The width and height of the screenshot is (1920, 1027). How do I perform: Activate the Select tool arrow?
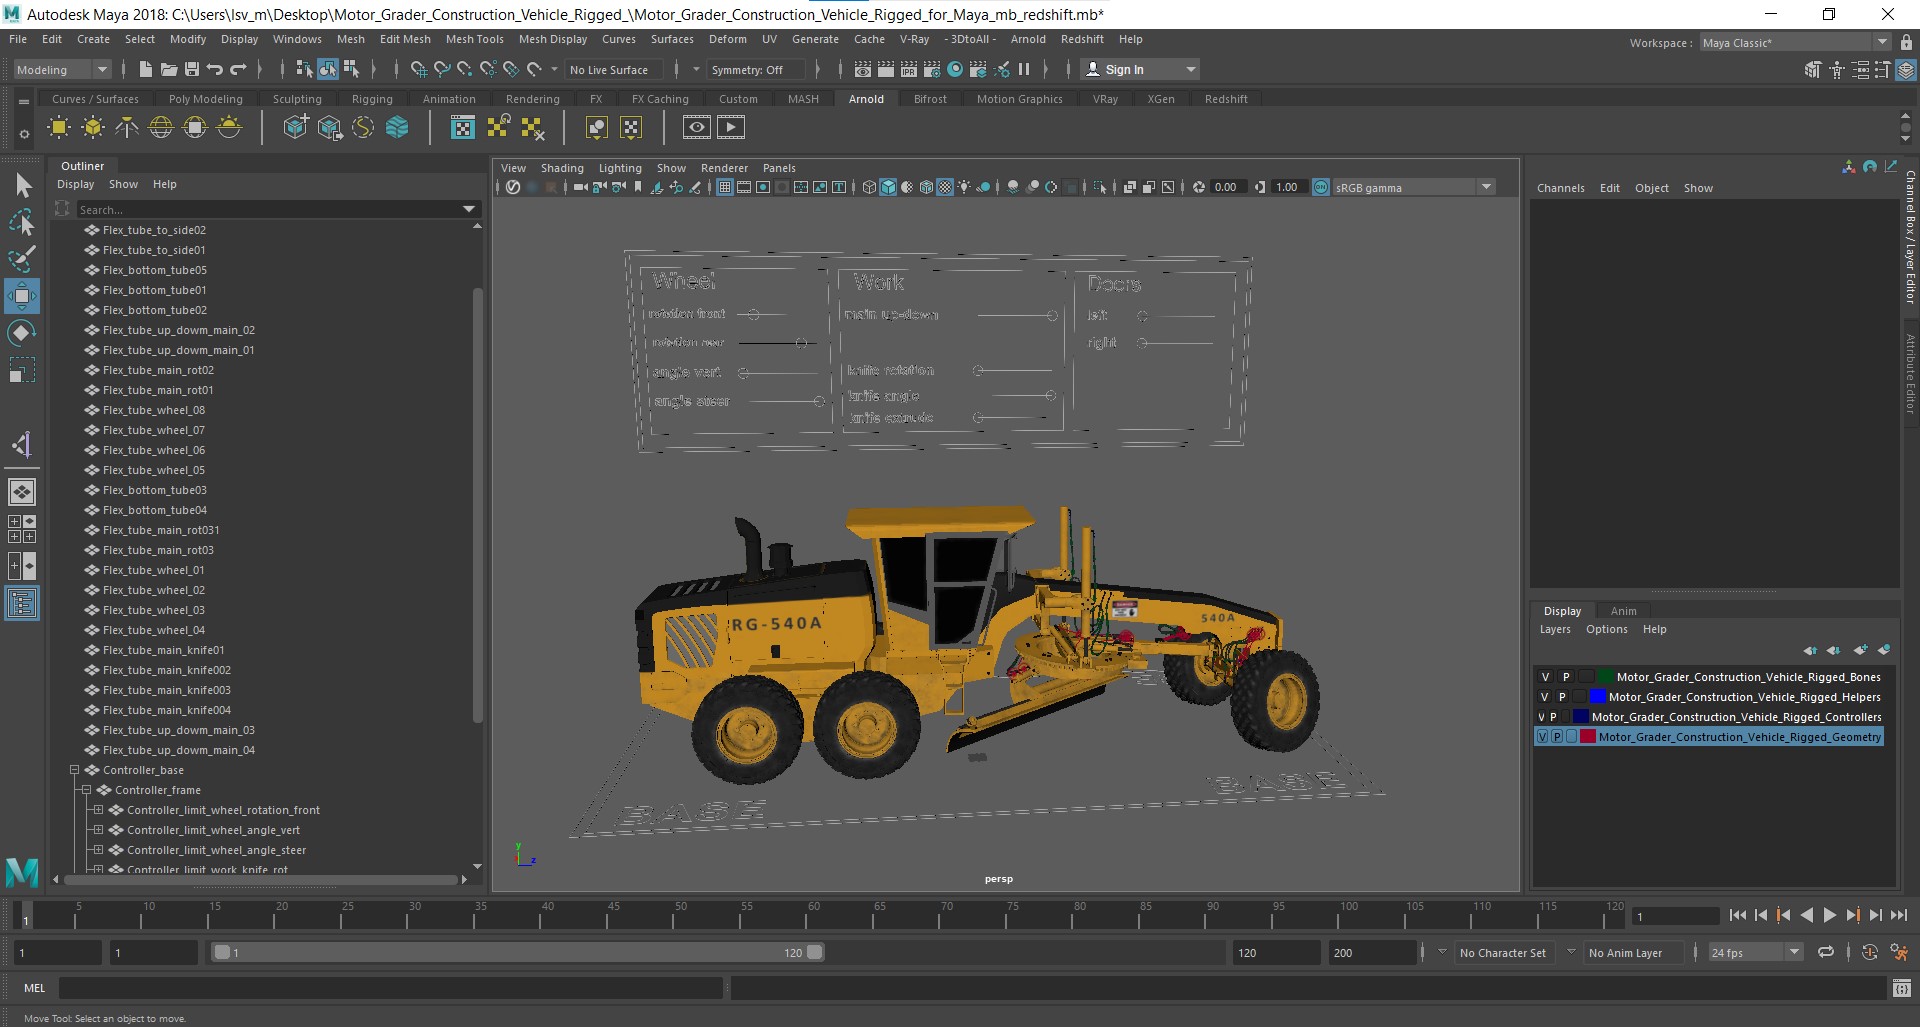pos(23,186)
